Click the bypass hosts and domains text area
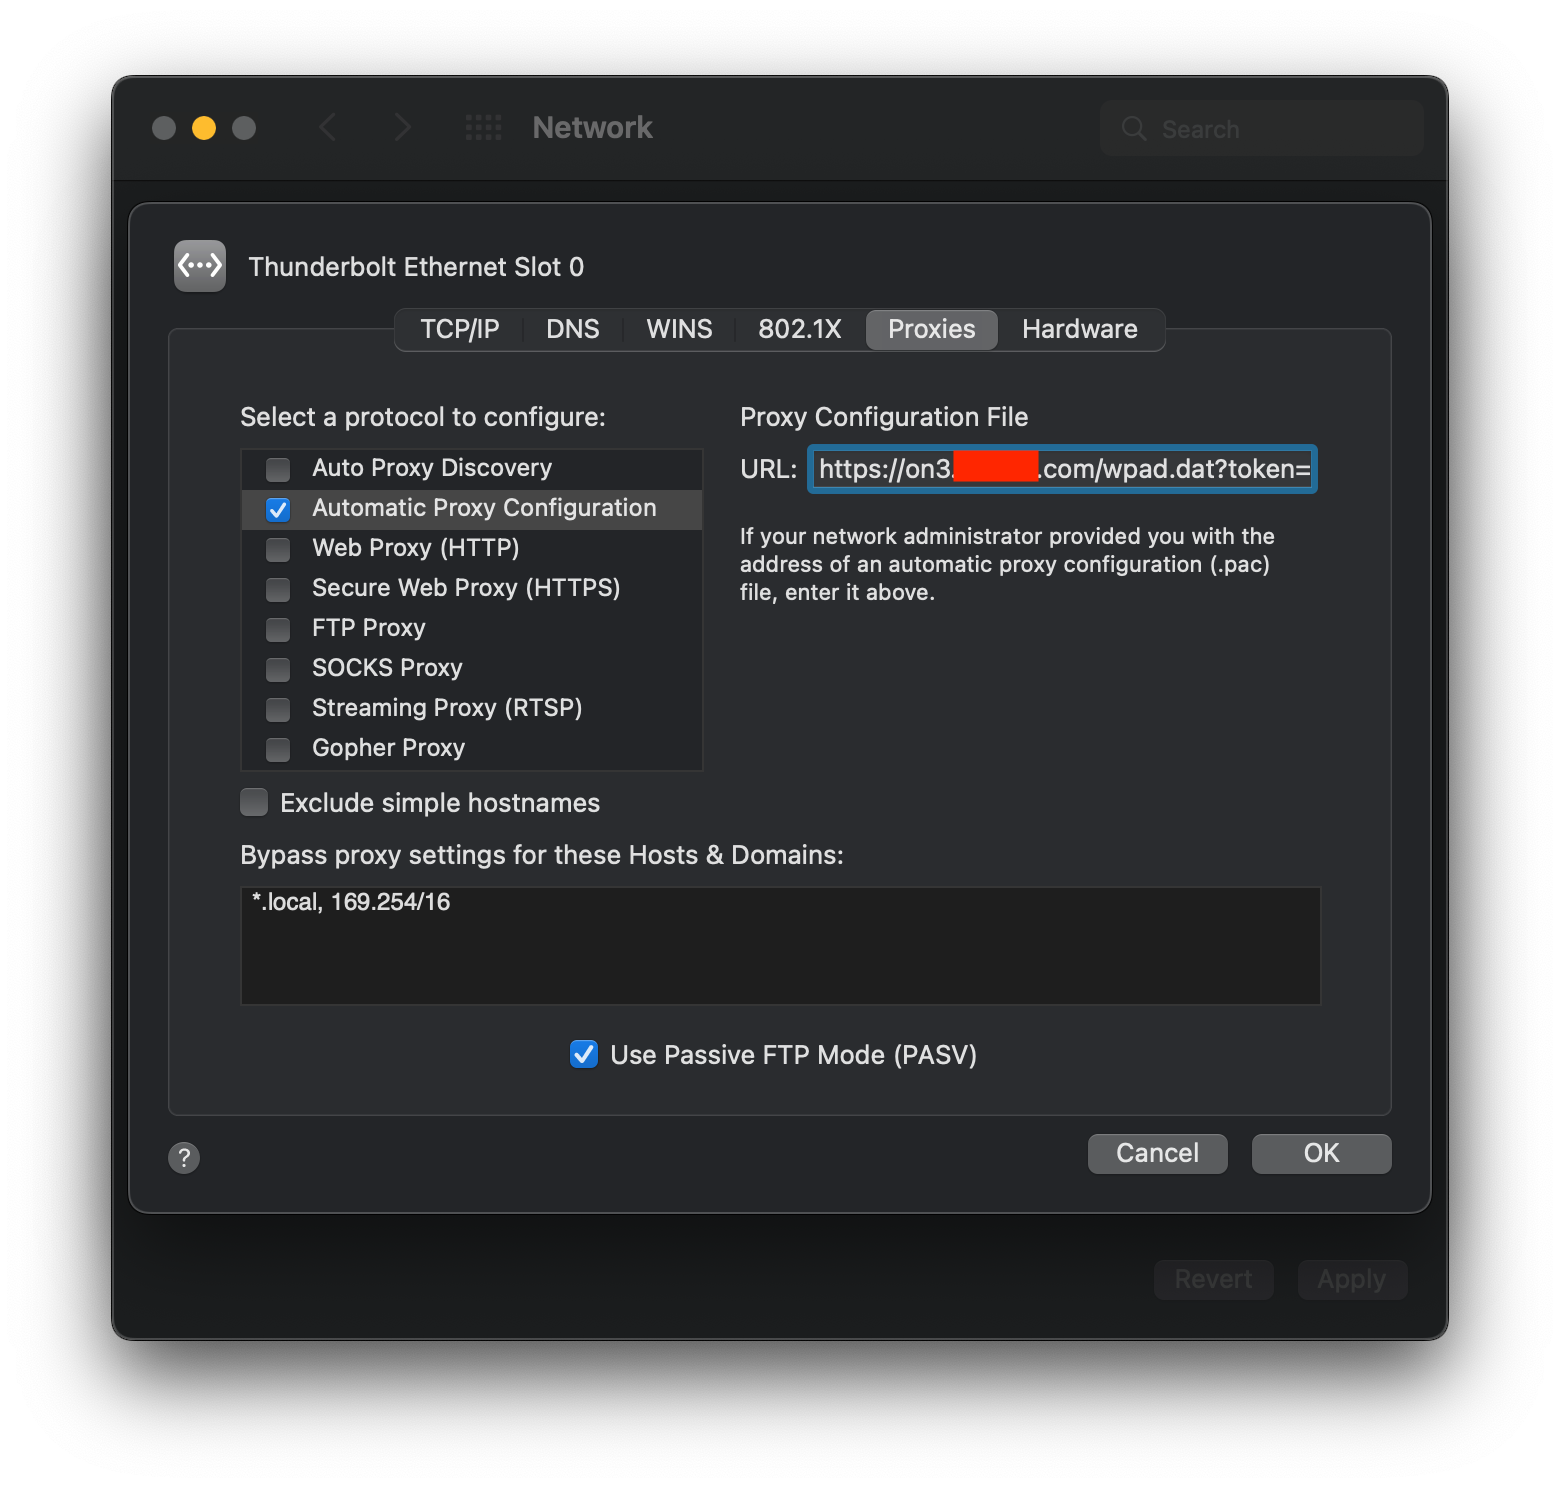Image resolution: width=1560 pixels, height=1488 pixels. pos(781,945)
